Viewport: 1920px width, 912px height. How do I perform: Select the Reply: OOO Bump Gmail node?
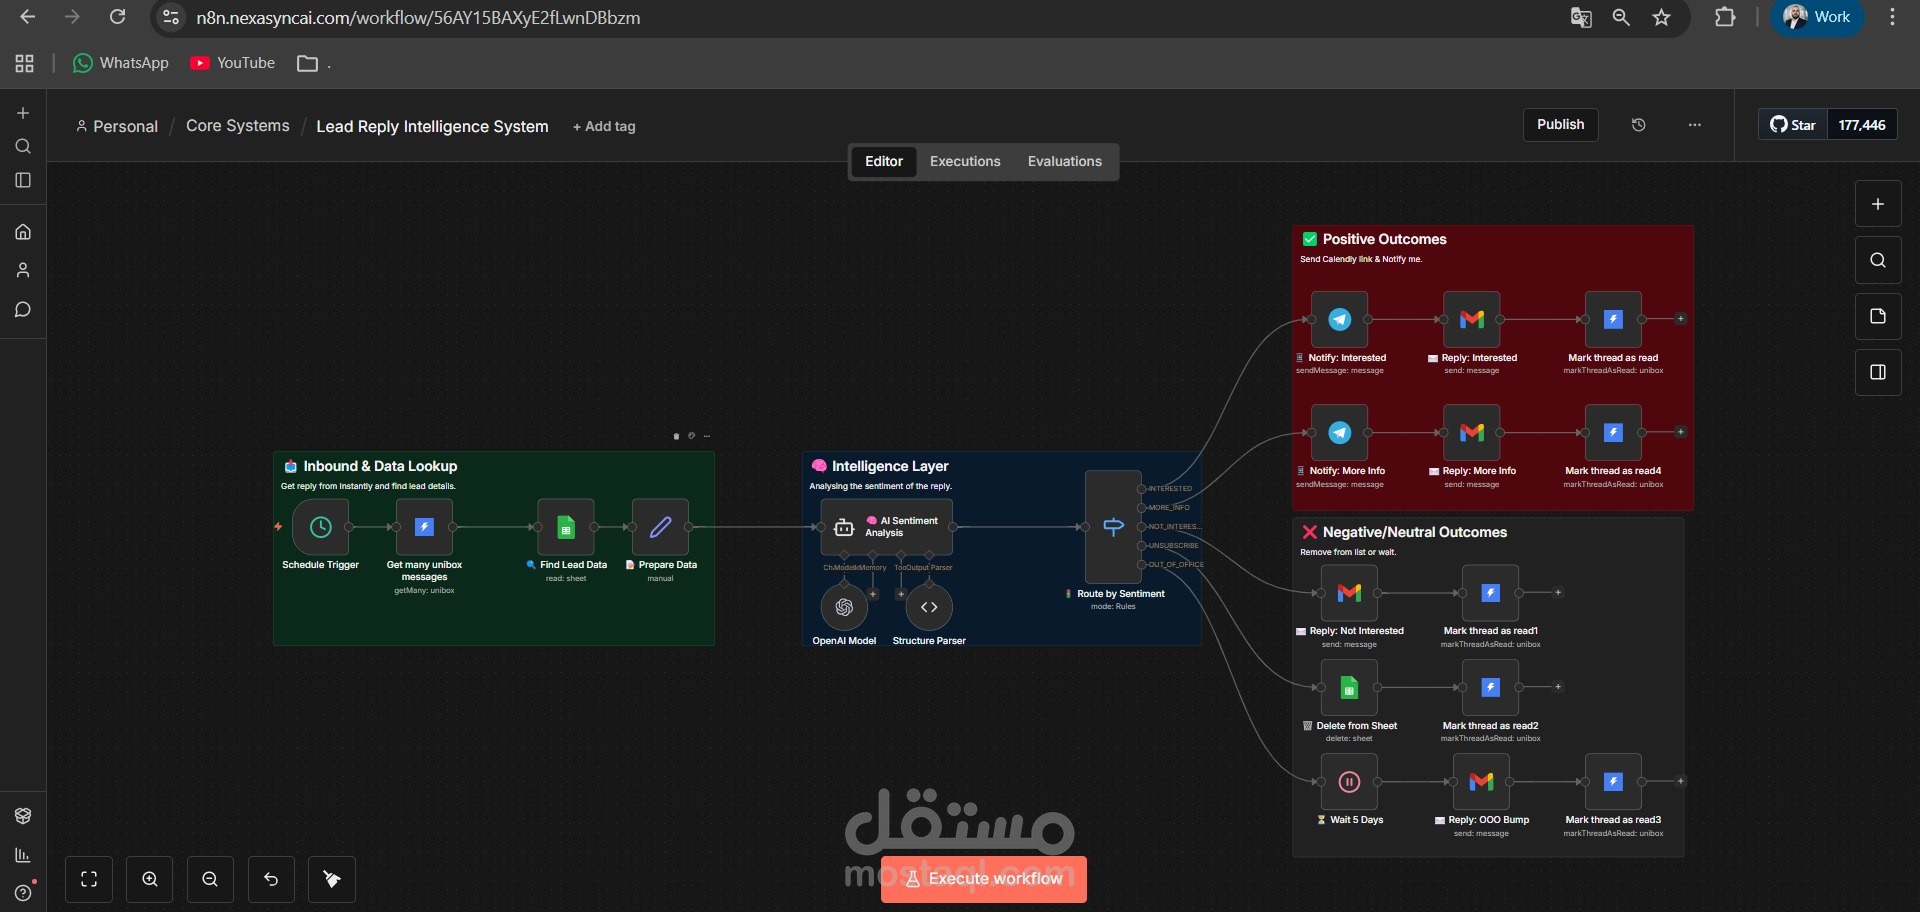coord(1481,782)
